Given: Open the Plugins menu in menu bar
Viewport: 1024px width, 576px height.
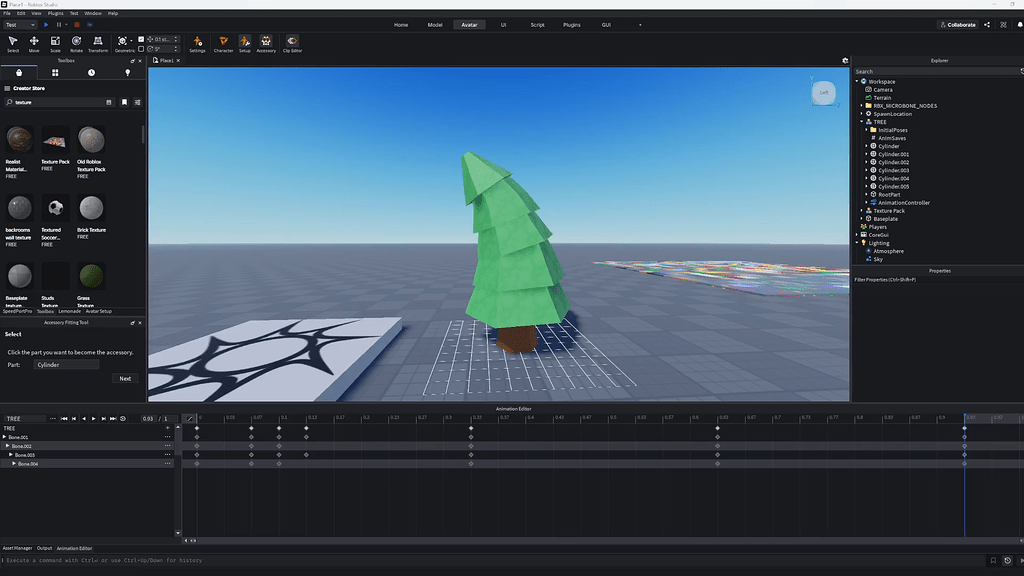Looking at the screenshot, I should tap(56, 13).
